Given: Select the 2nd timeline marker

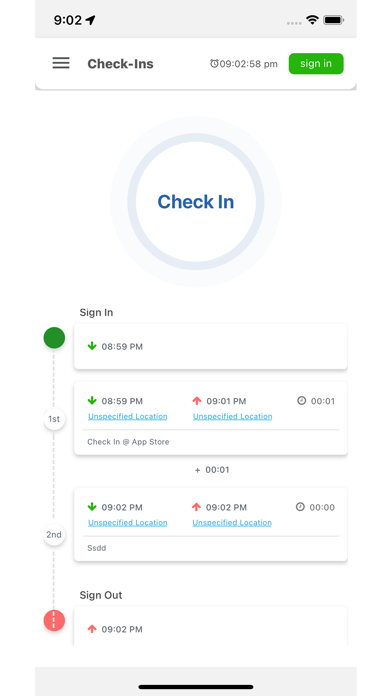Looking at the screenshot, I should tap(54, 534).
